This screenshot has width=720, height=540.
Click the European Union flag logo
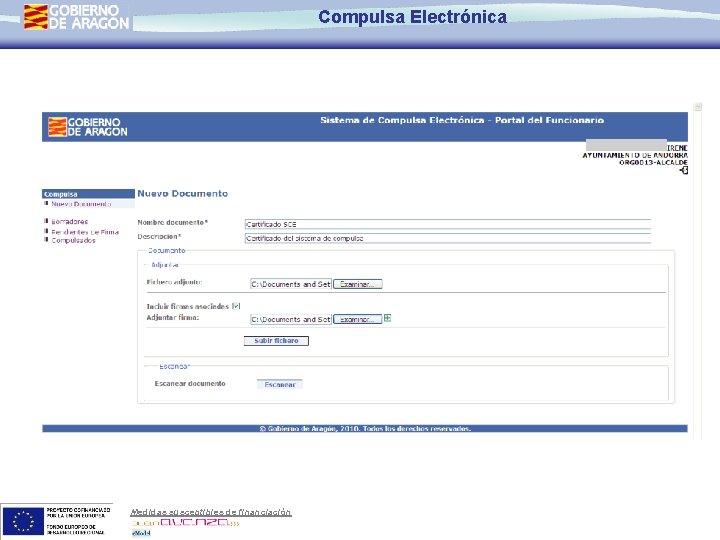[23, 521]
